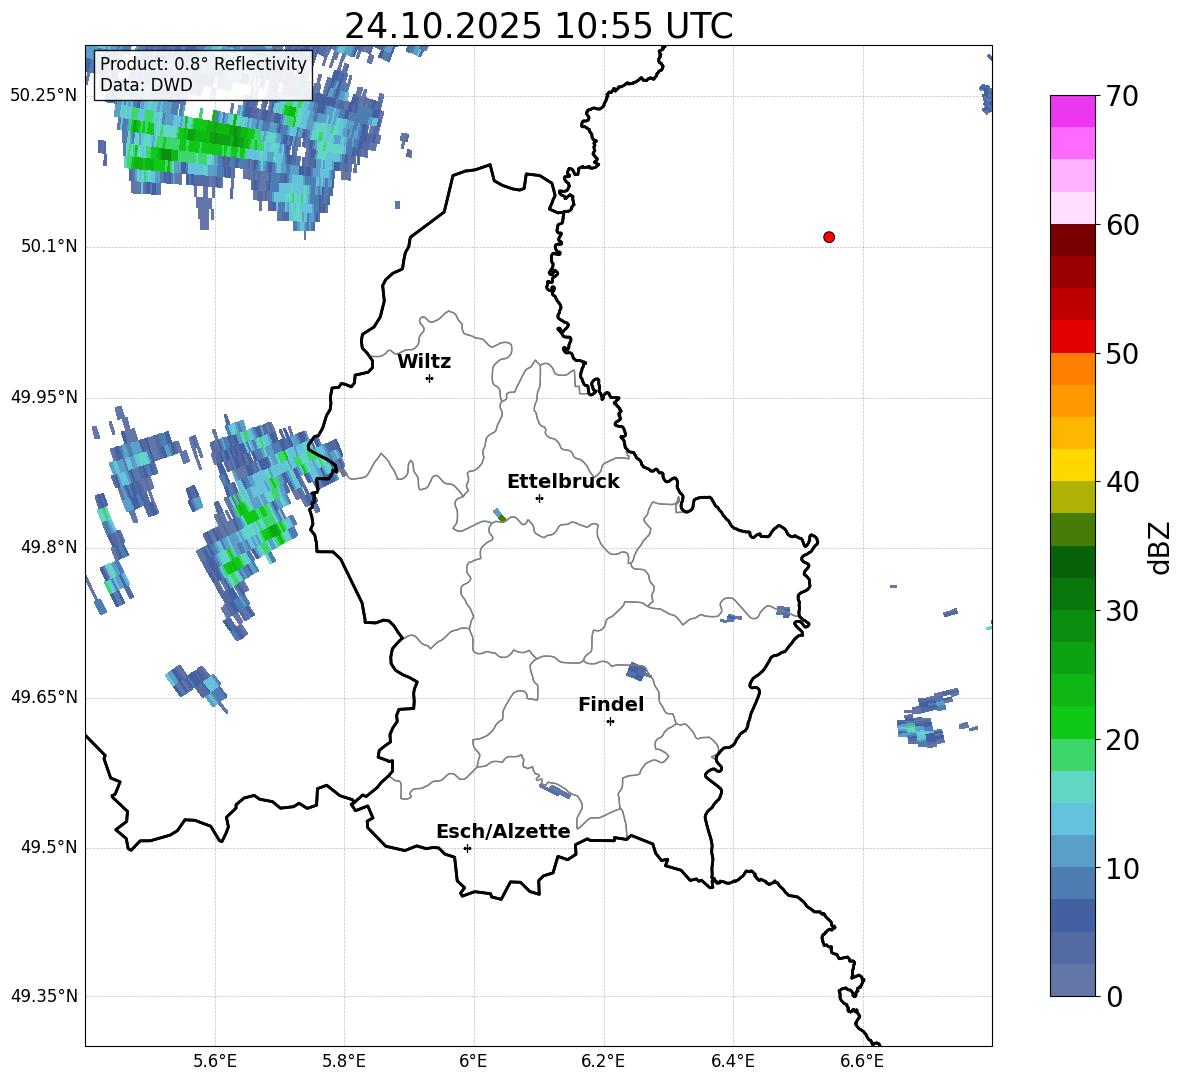Click the 49.5°N latitude label
Screen dimensions: 1184x1081
pyautogui.click(x=49, y=847)
